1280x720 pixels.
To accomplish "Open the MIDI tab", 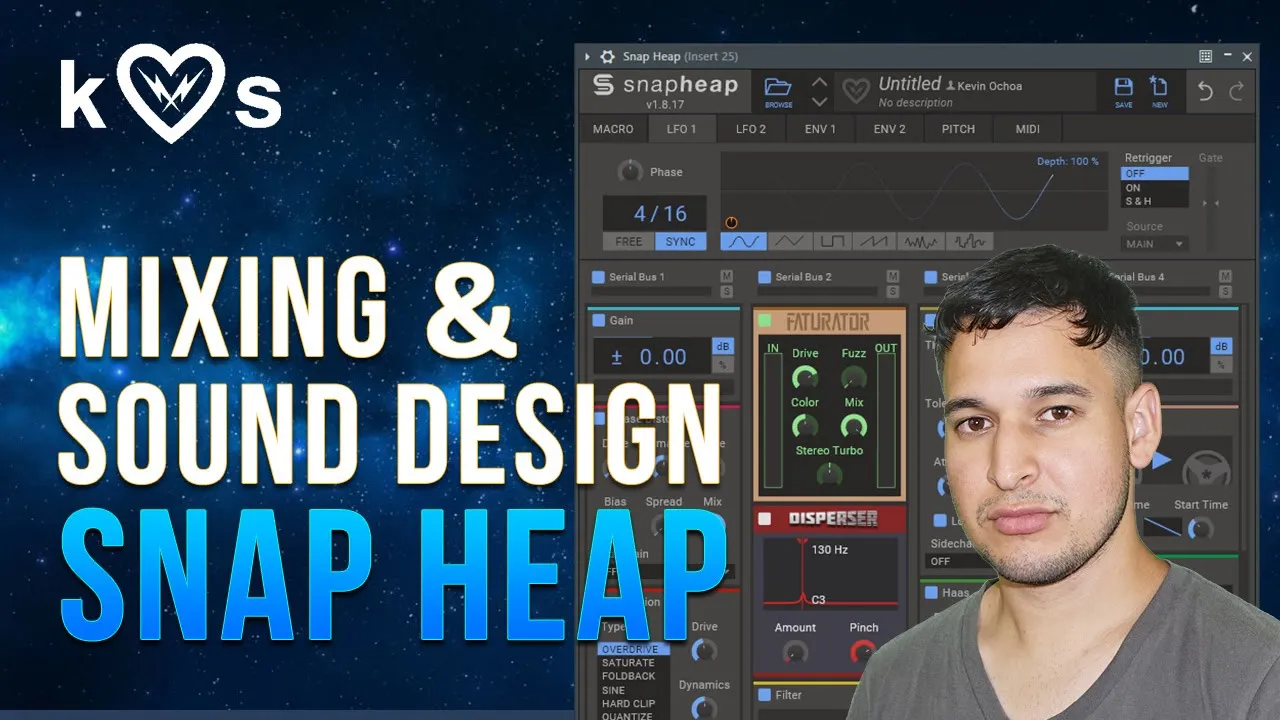I will (x=1027, y=129).
